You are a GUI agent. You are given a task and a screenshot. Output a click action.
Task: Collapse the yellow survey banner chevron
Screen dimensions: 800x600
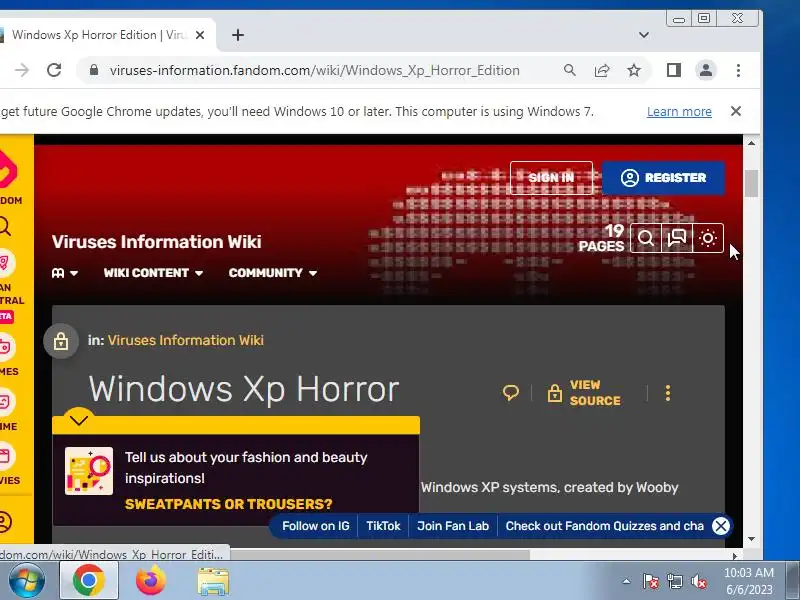pos(79,420)
